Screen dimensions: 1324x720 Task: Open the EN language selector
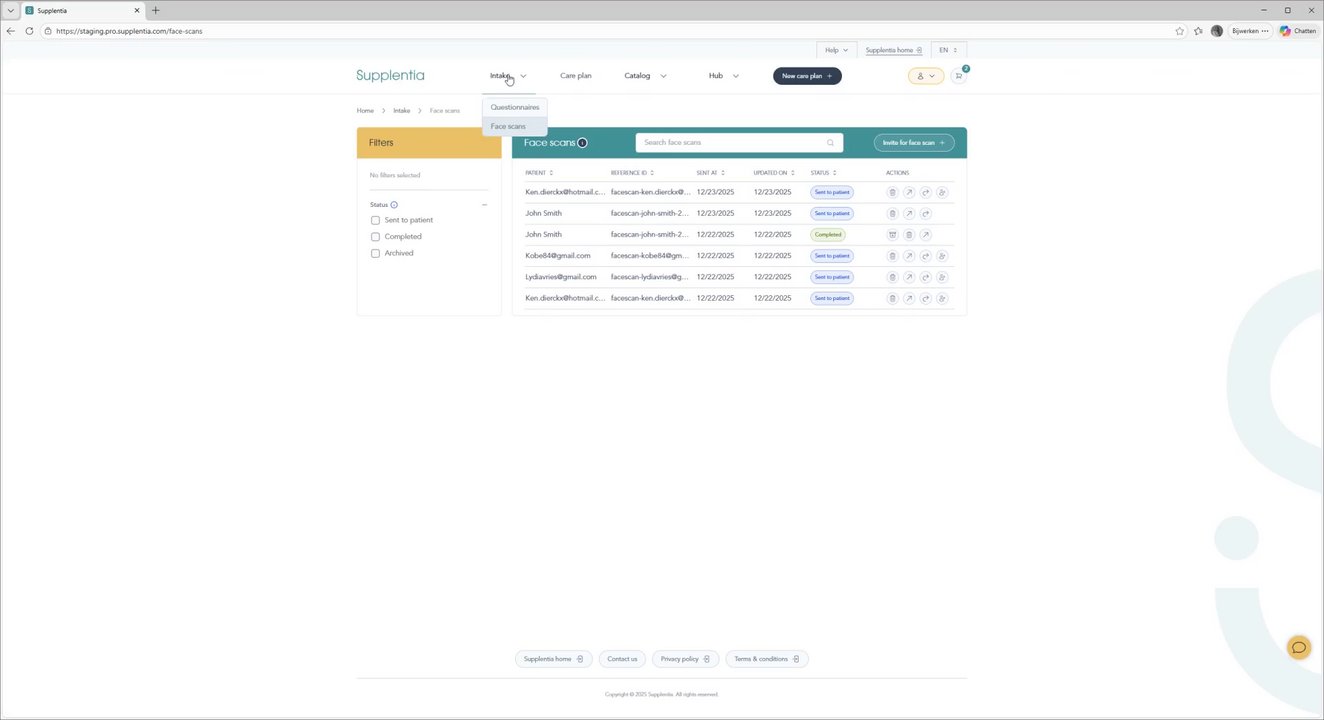coord(948,50)
